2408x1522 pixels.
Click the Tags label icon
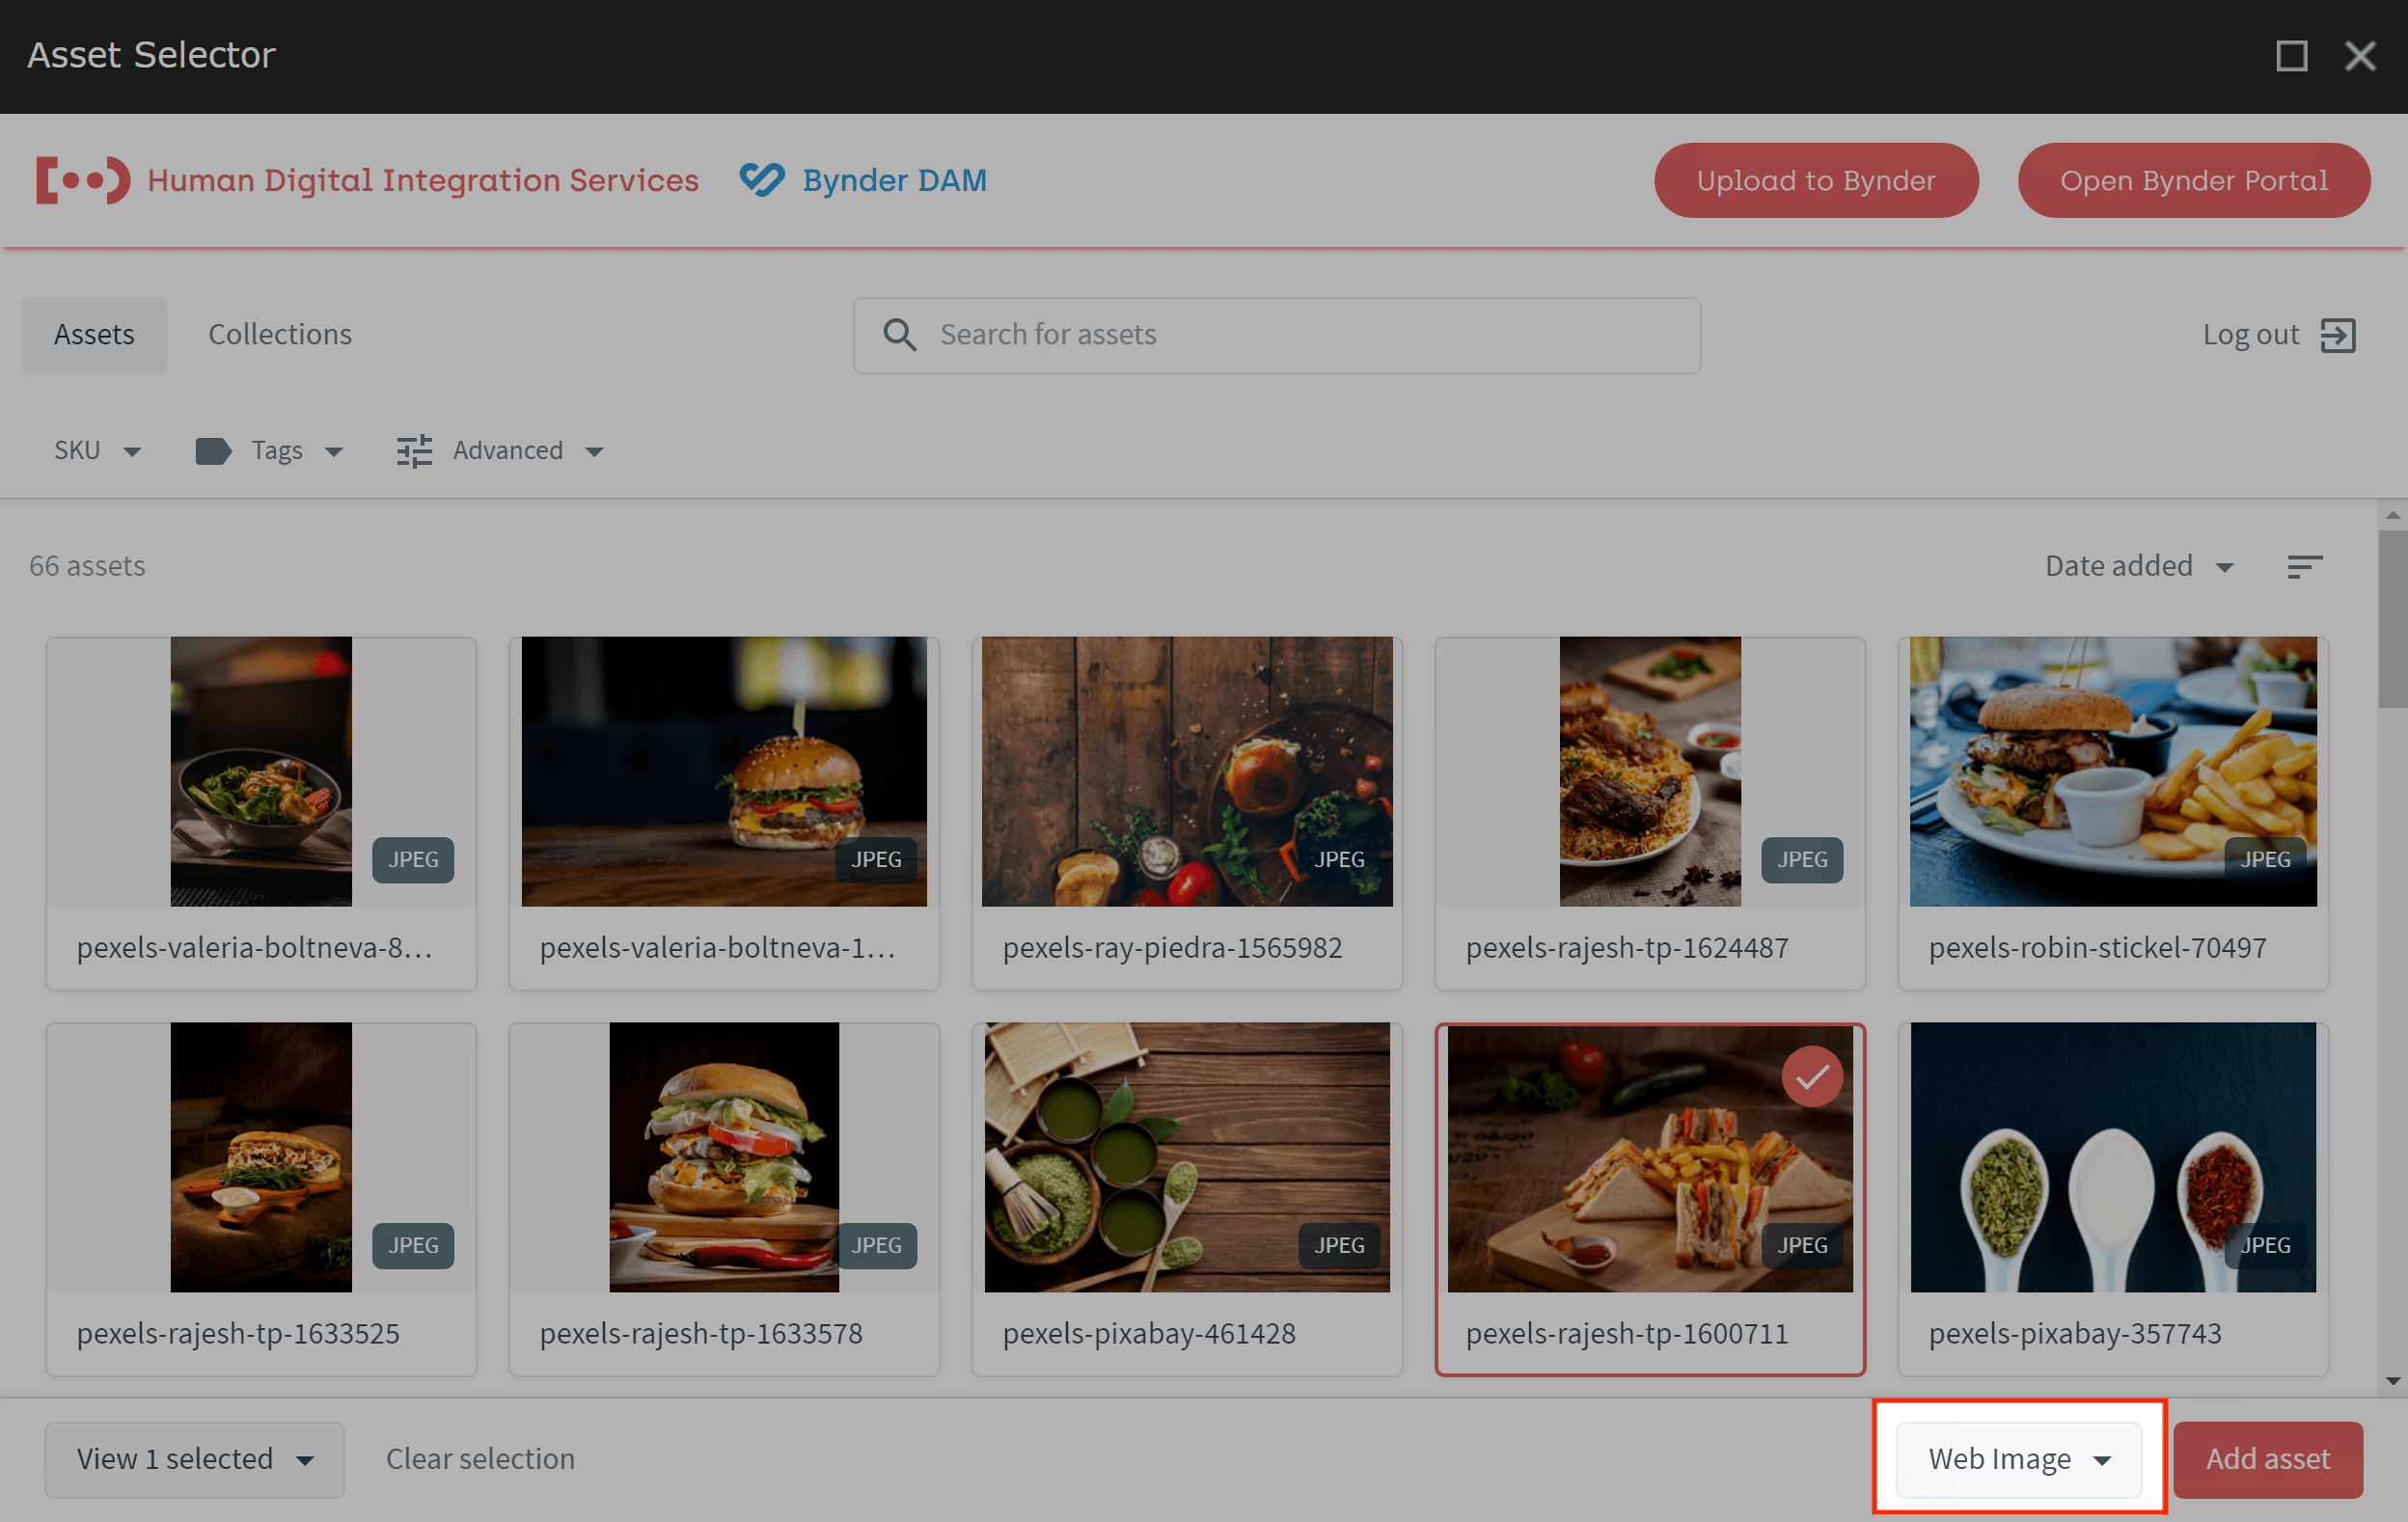pos(213,451)
